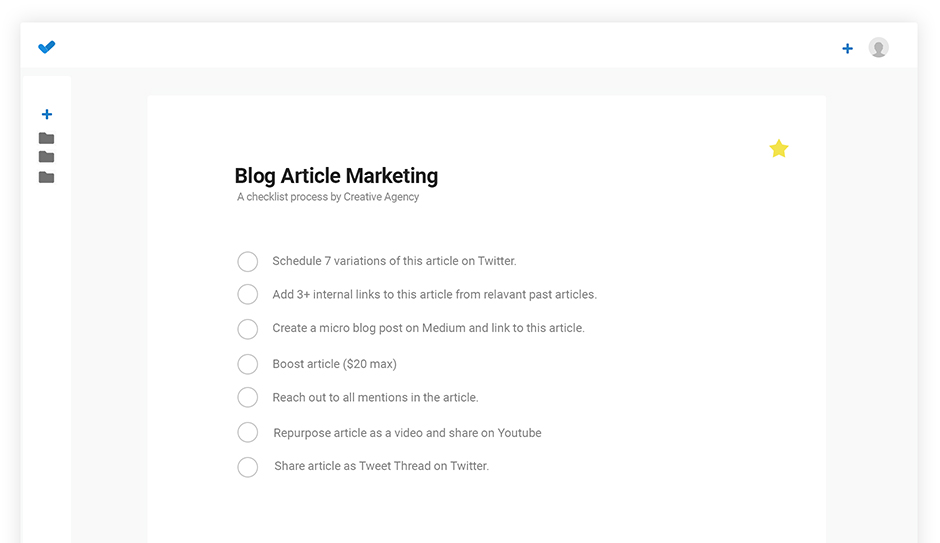This screenshot has height=543, width=940.
Task: Click the Repurpose article as a video text
Action: coord(407,433)
